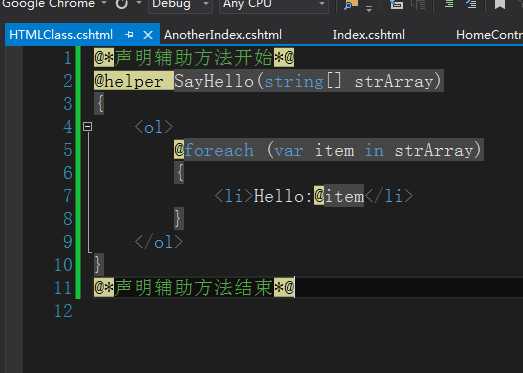Collapse the <ol> block at line 4

click(x=87, y=126)
